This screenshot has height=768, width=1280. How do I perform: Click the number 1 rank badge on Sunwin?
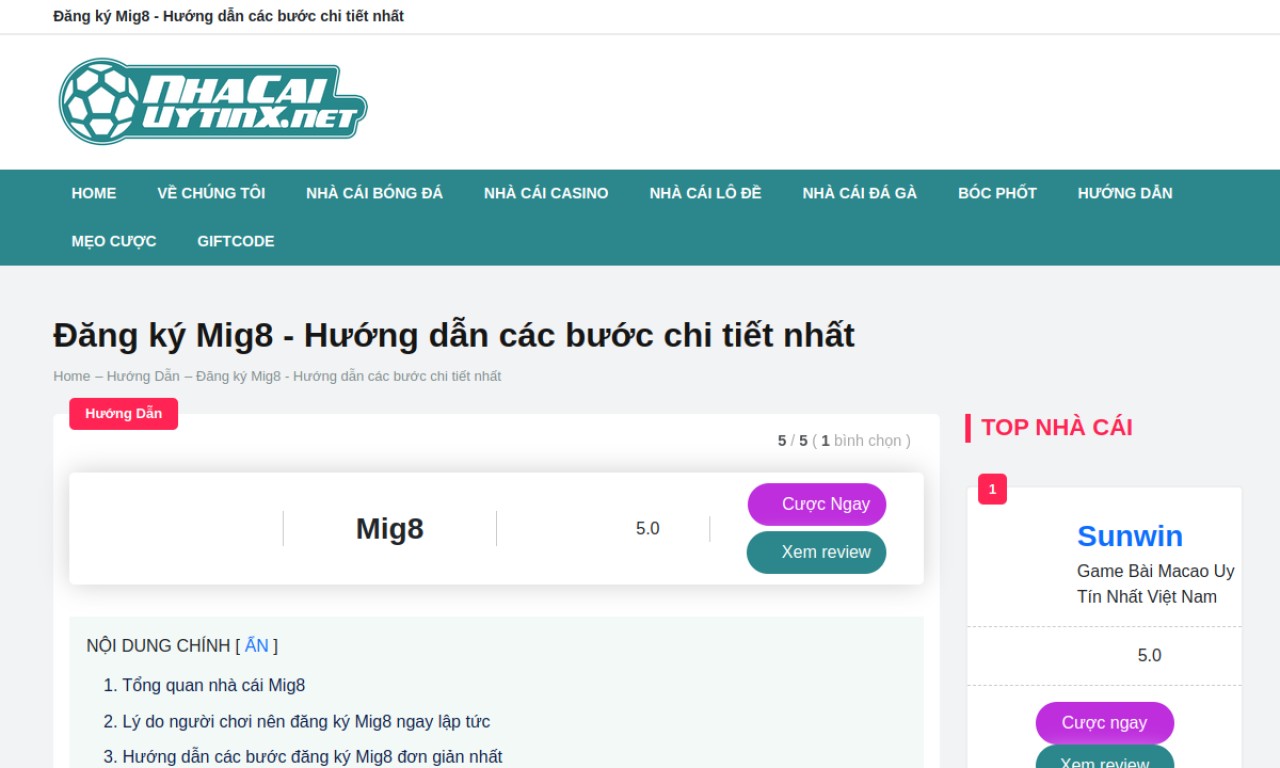tap(992, 489)
